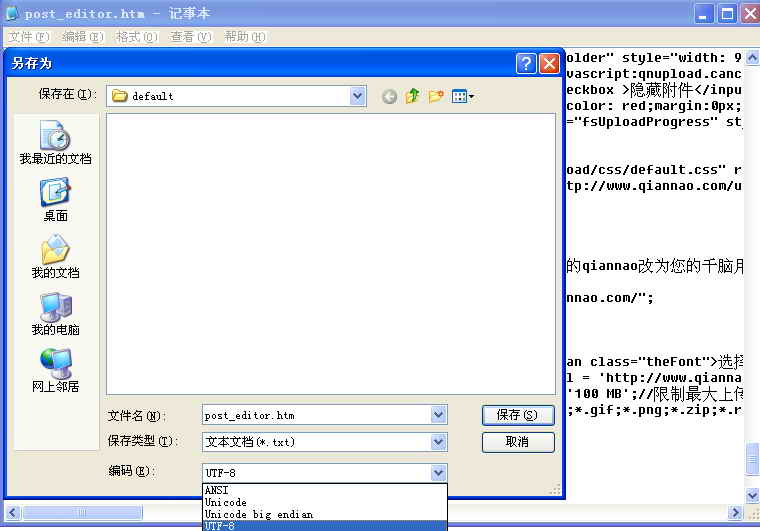
Task: Click the file name input field
Action: [317, 415]
